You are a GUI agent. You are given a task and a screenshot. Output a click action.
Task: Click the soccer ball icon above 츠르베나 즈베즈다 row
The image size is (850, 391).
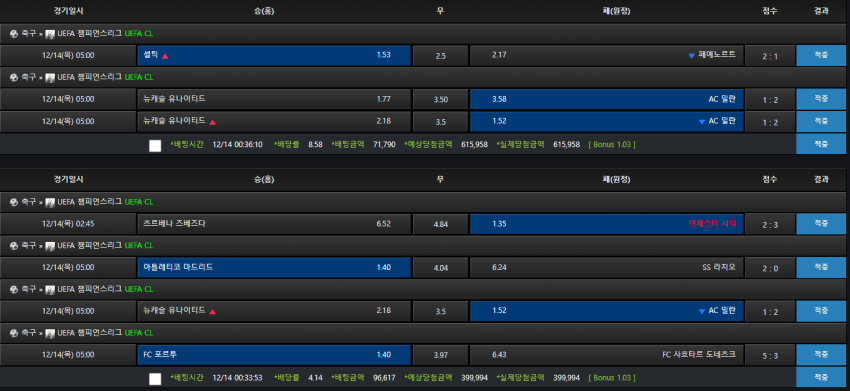[x=14, y=202]
